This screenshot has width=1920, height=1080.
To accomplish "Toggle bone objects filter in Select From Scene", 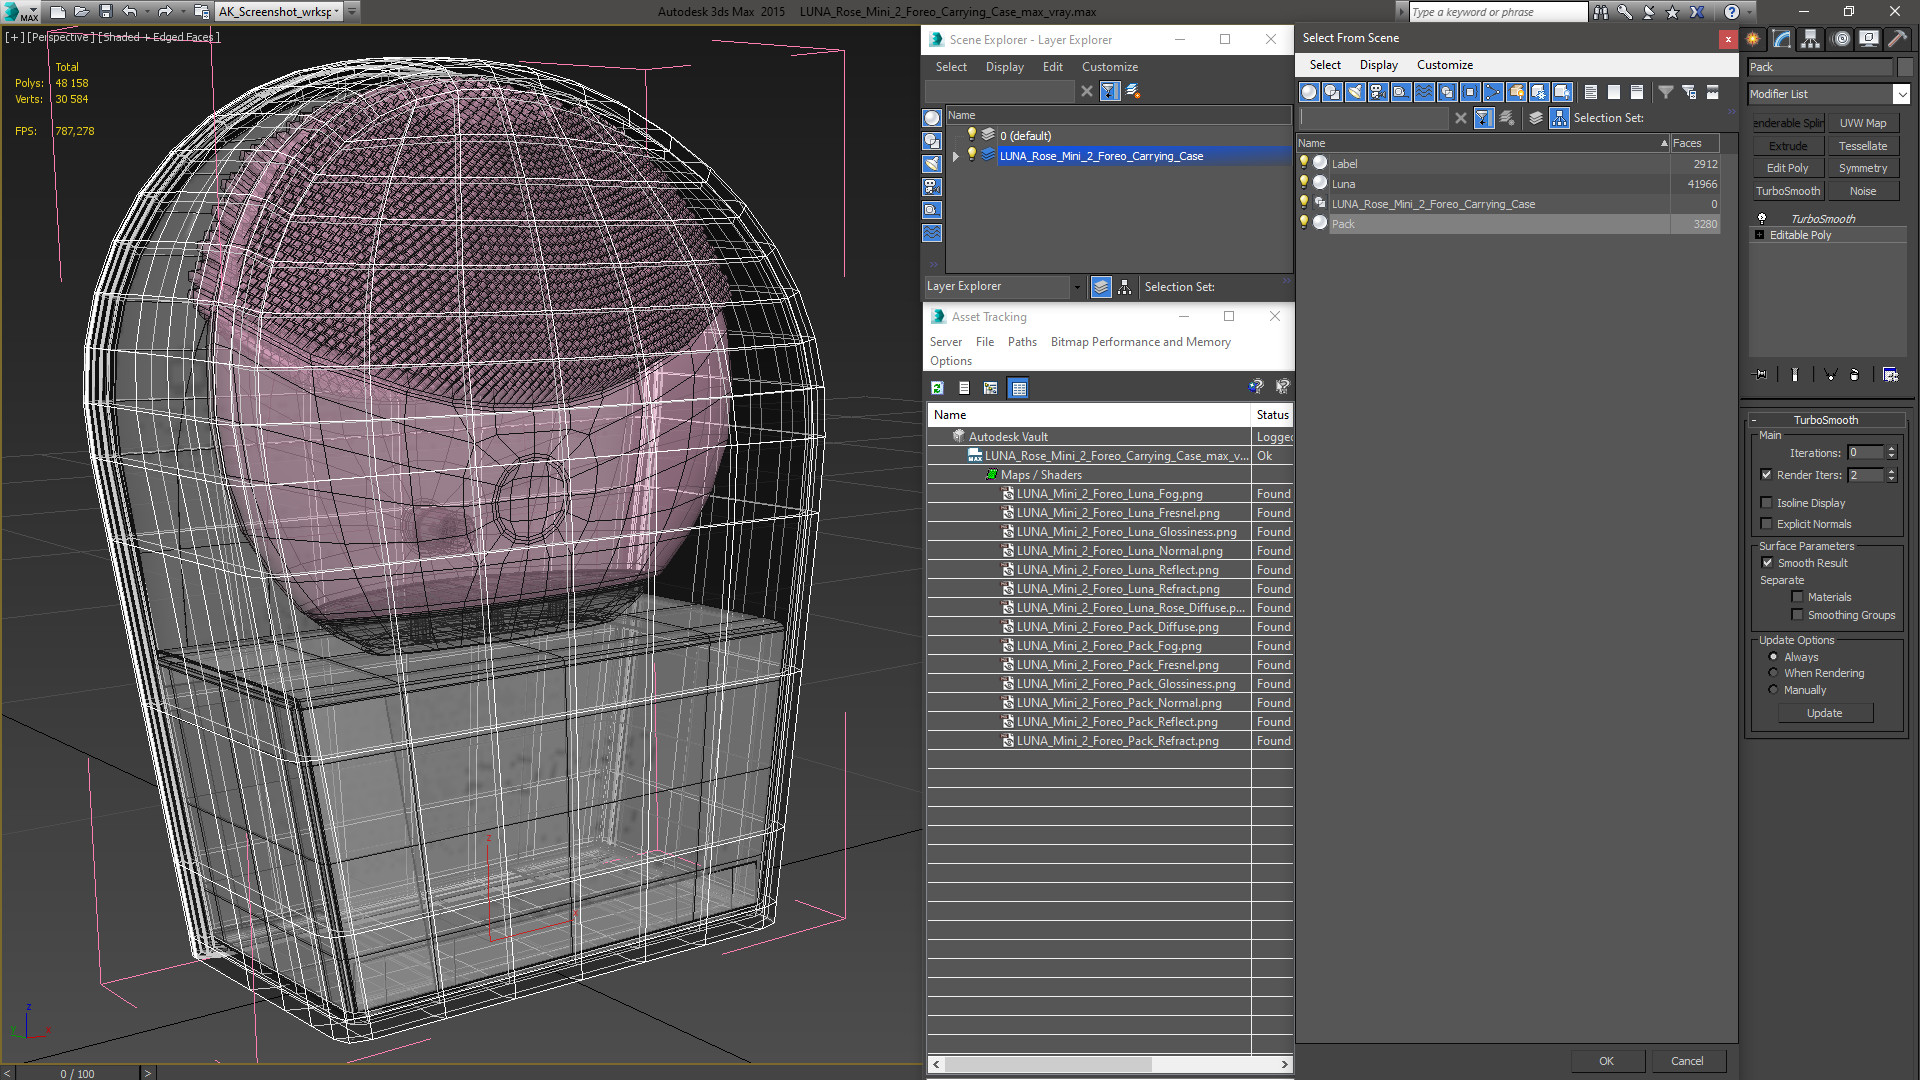I will pos(1493,92).
